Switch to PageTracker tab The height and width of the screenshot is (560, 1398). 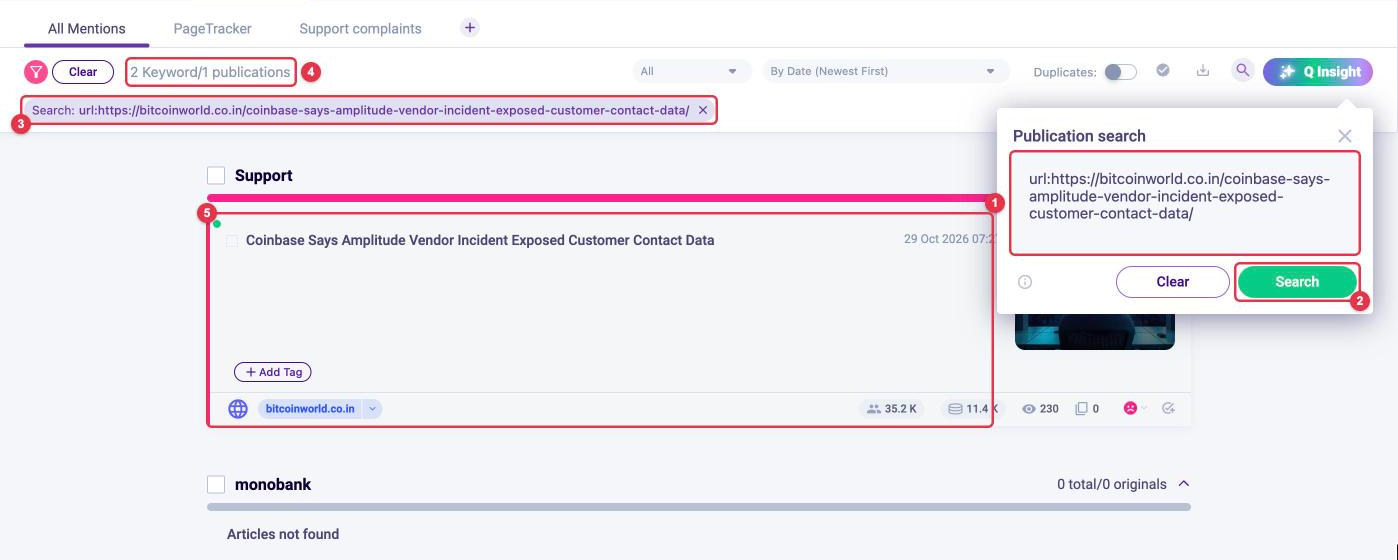click(212, 28)
